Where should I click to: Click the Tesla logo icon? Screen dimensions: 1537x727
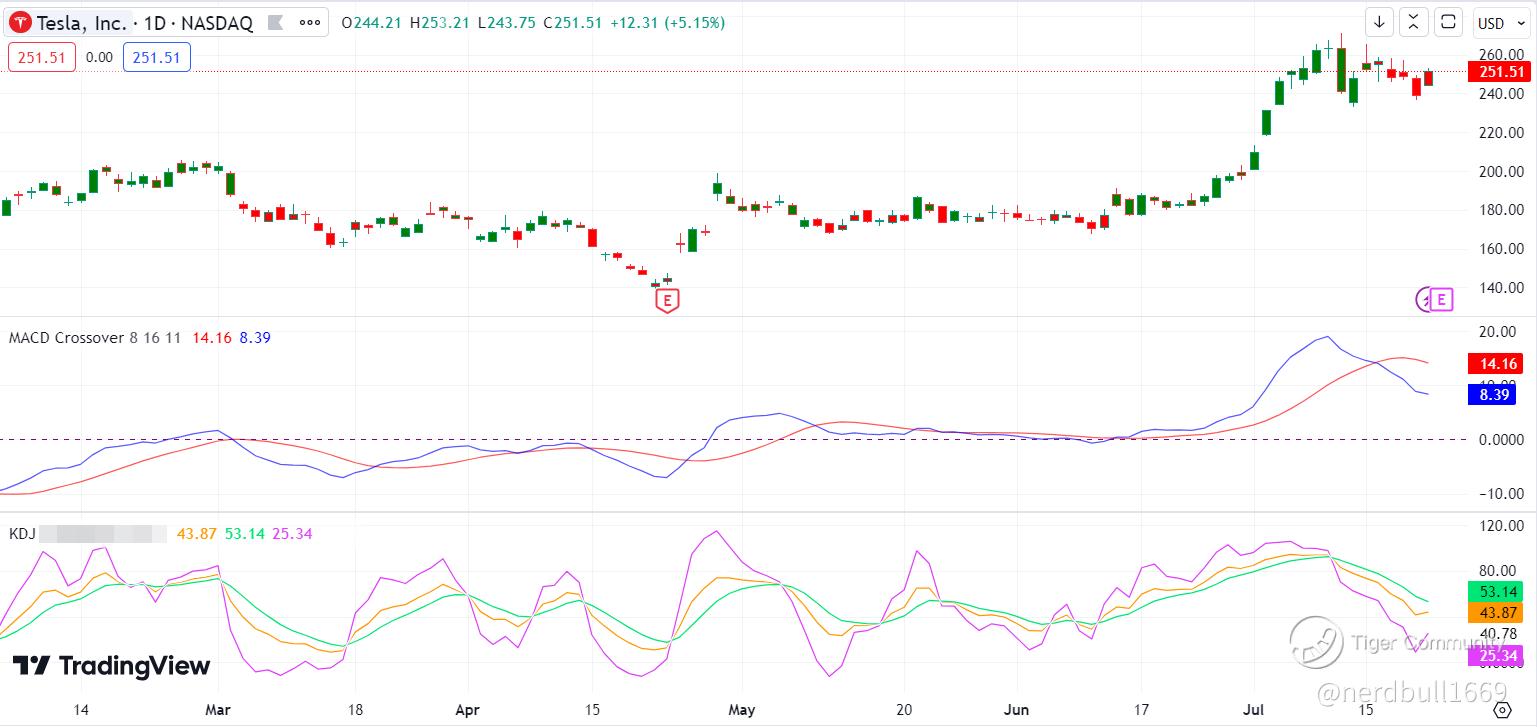(21, 22)
